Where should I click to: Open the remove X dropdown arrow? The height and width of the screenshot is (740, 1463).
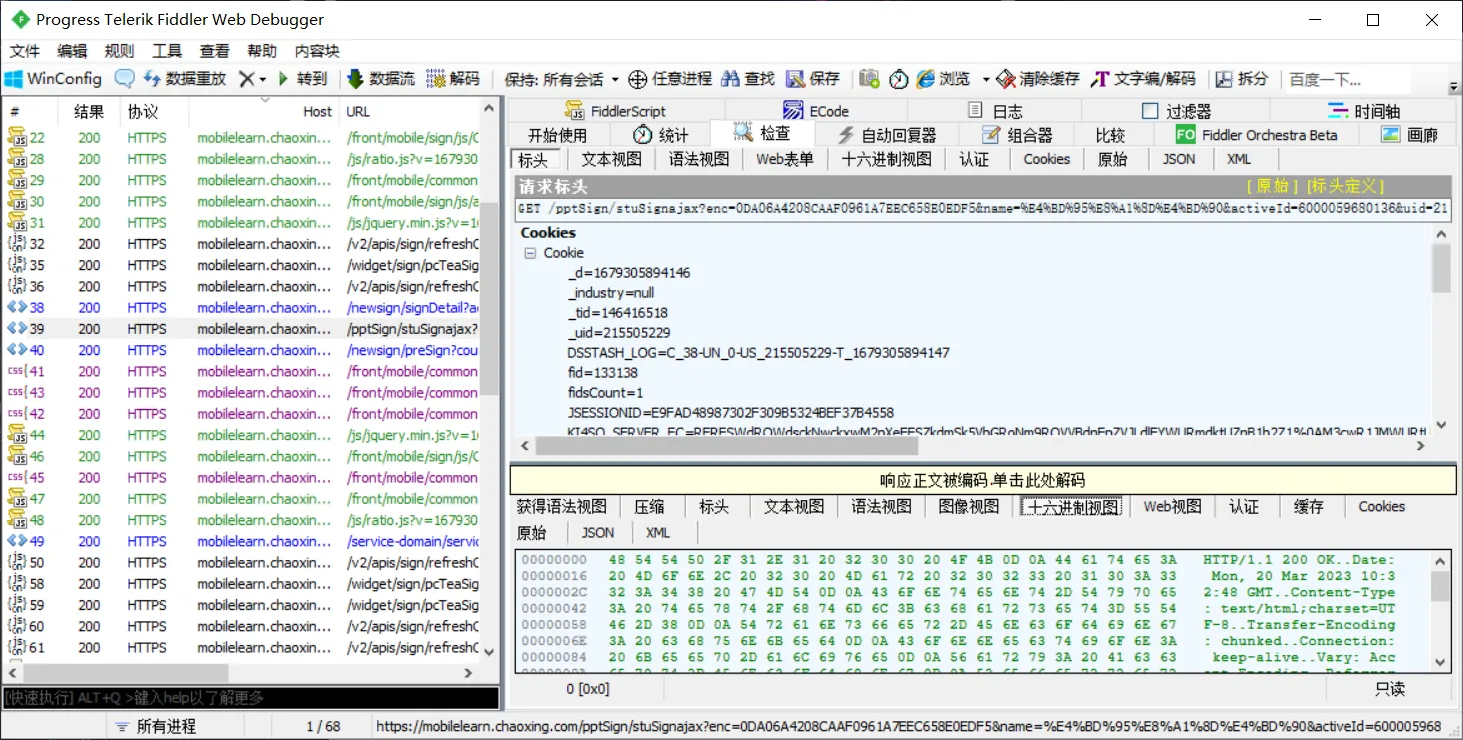pos(263,79)
